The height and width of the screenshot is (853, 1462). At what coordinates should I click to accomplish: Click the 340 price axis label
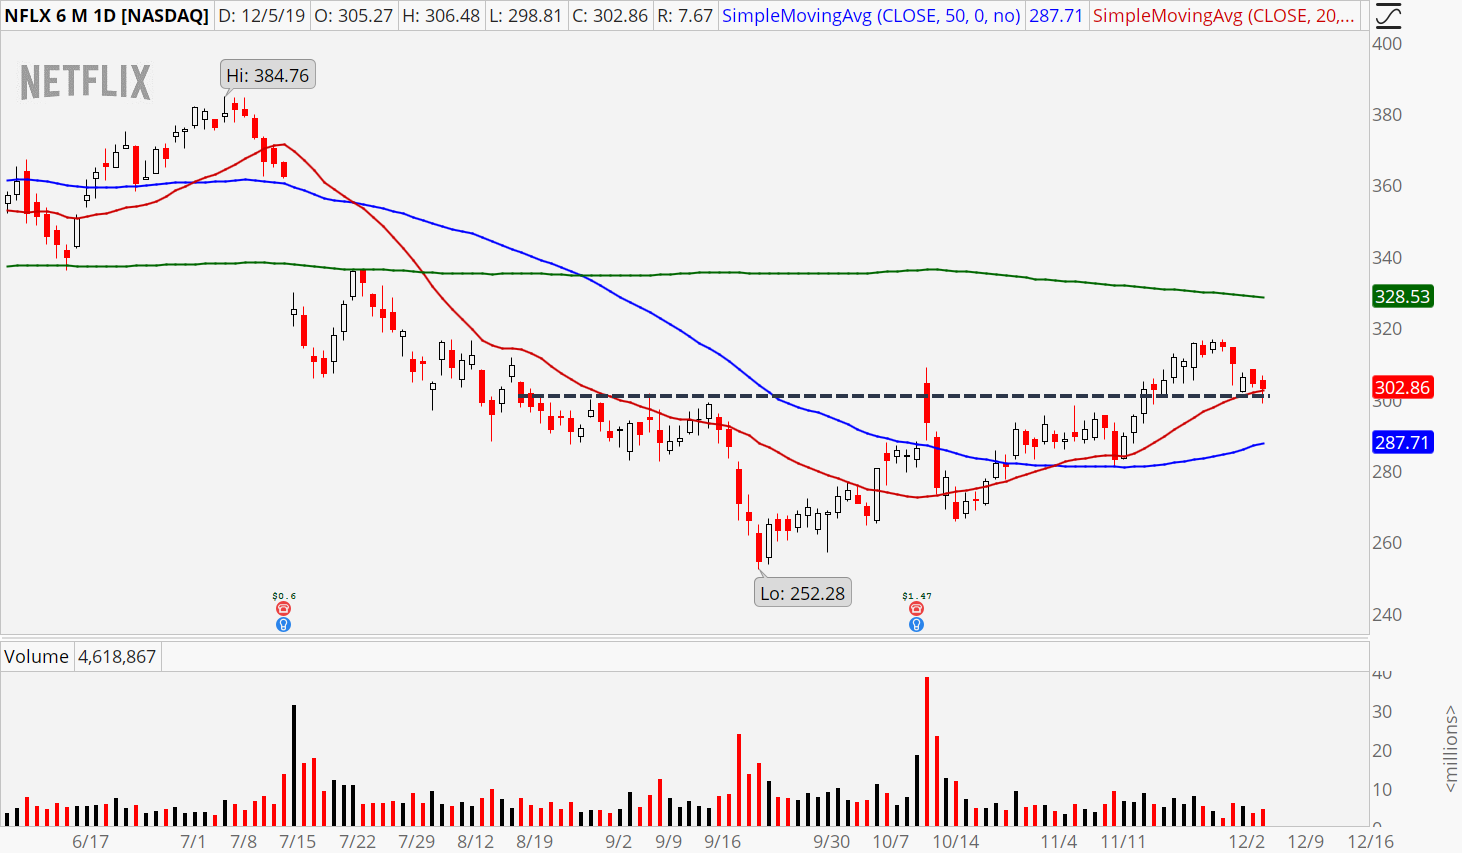1387,257
